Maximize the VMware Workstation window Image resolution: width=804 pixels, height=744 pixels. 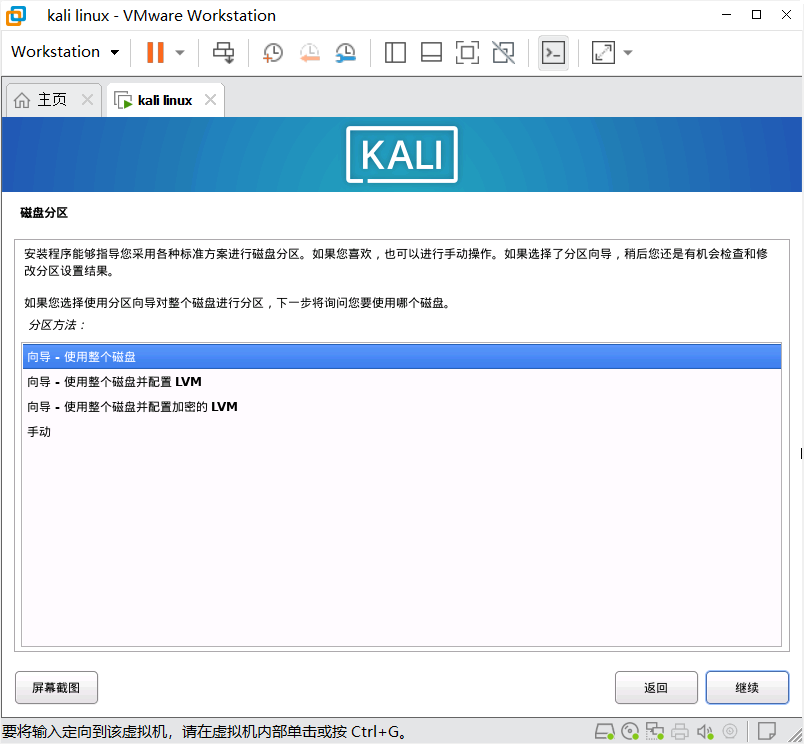756,15
